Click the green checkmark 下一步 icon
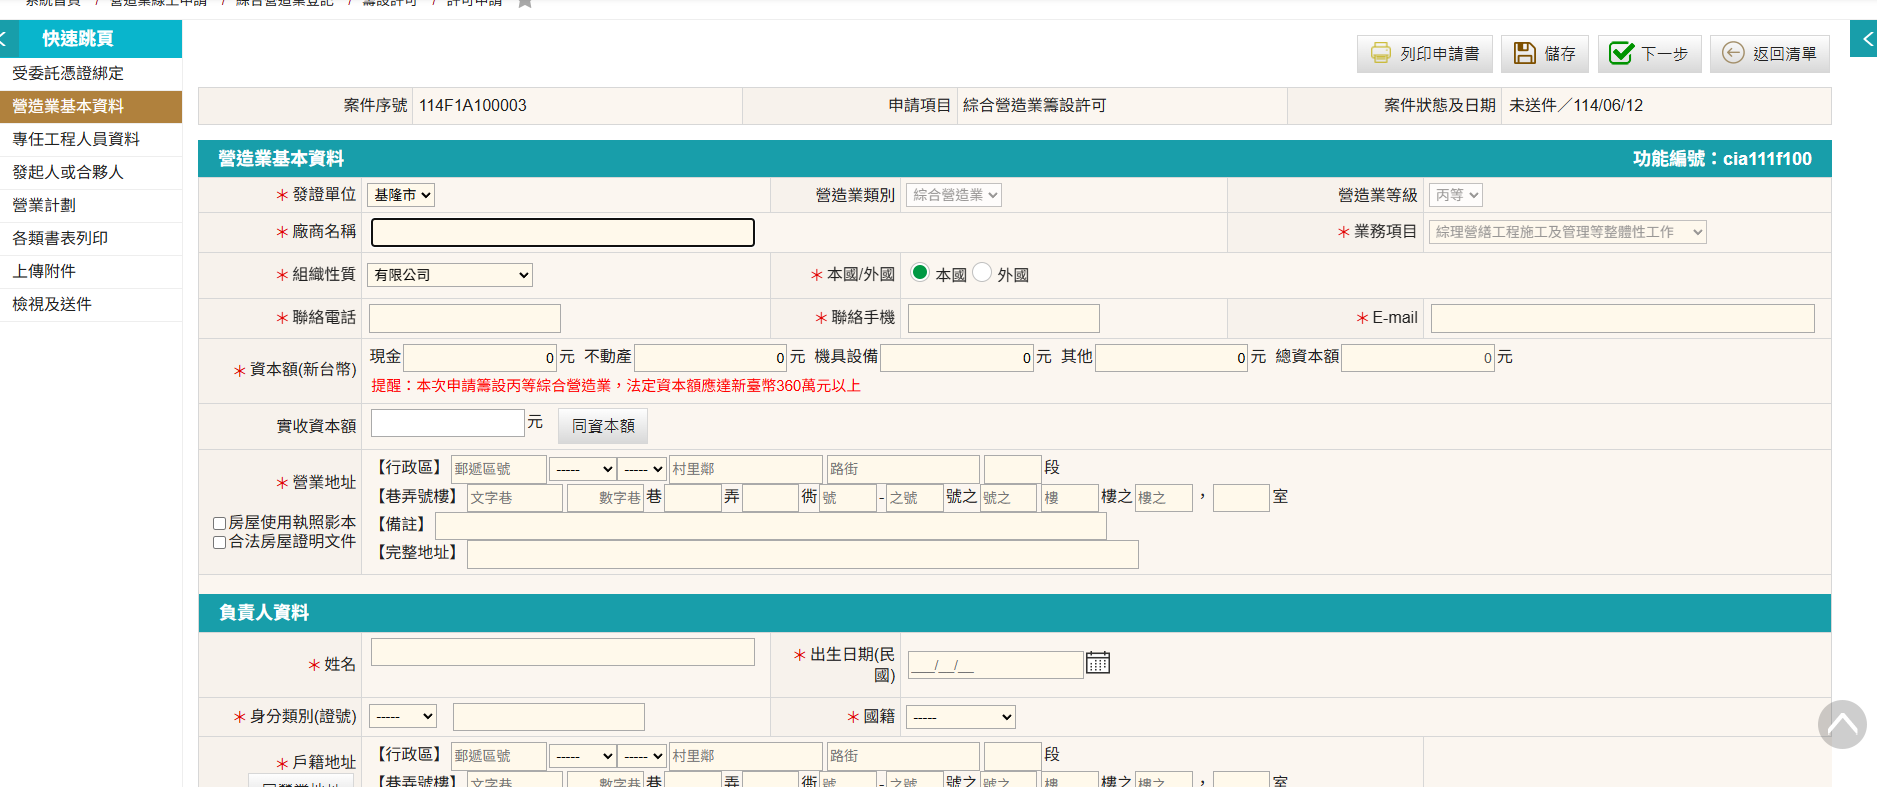Viewport: 1877px width, 787px height. click(1621, 53)
